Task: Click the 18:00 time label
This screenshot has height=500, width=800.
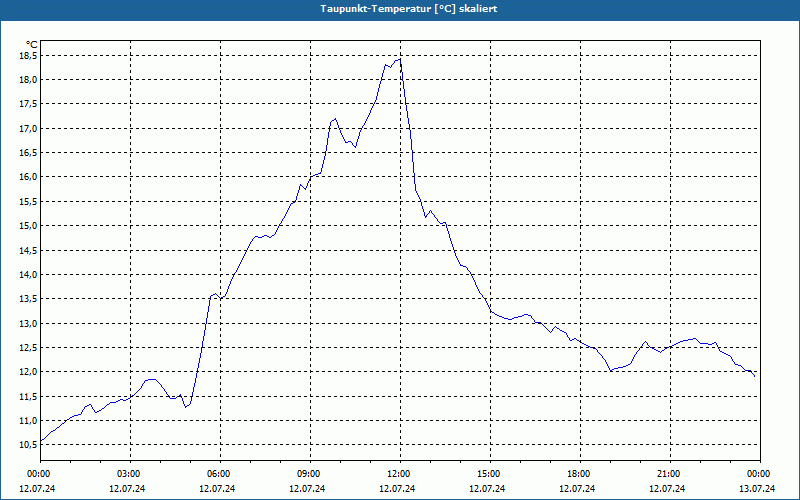Action: [x=580, y=474]
